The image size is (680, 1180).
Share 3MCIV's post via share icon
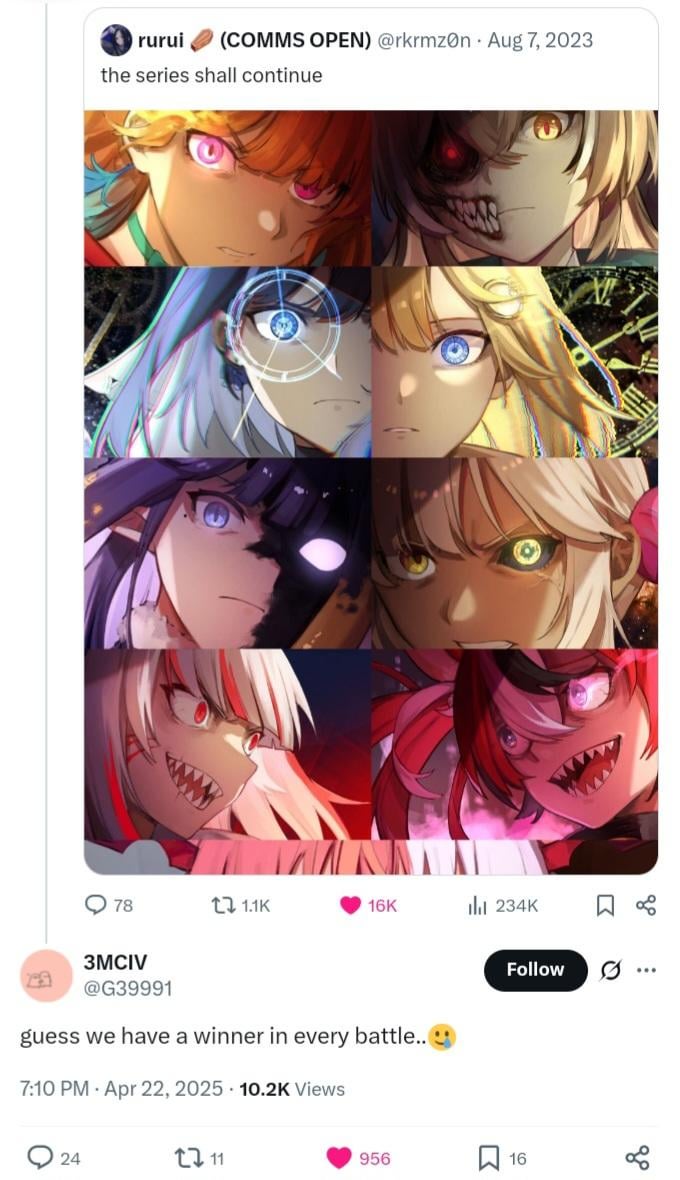coord(637,1157)
